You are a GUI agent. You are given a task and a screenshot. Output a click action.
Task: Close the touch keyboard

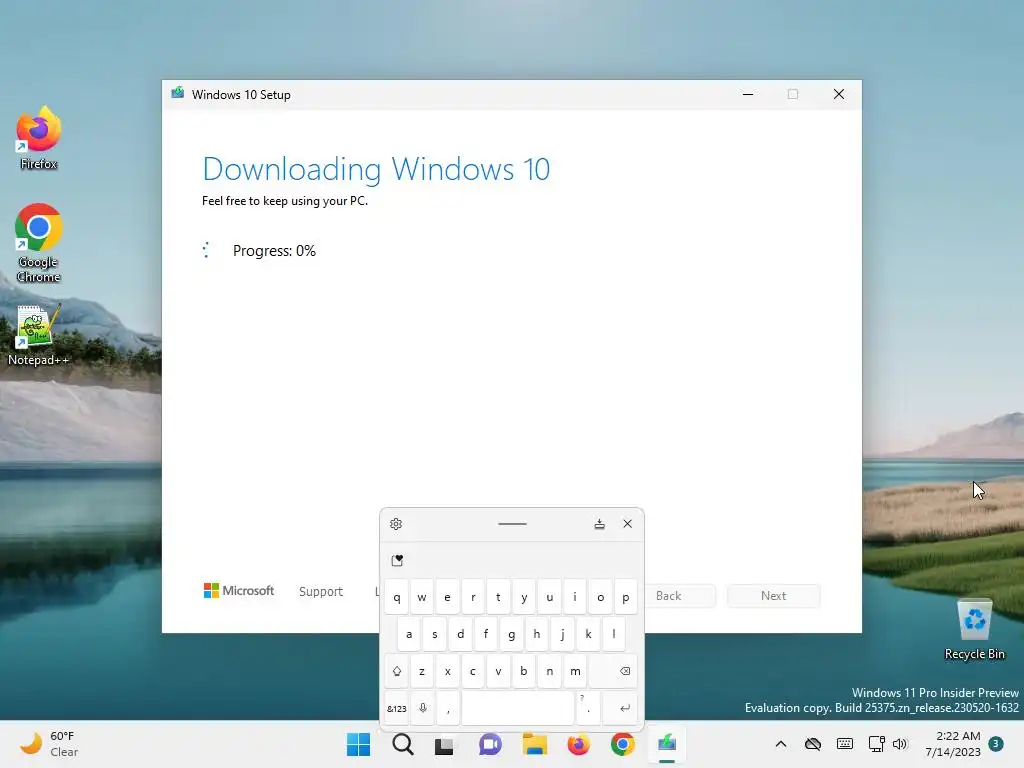tap(628, 524)
